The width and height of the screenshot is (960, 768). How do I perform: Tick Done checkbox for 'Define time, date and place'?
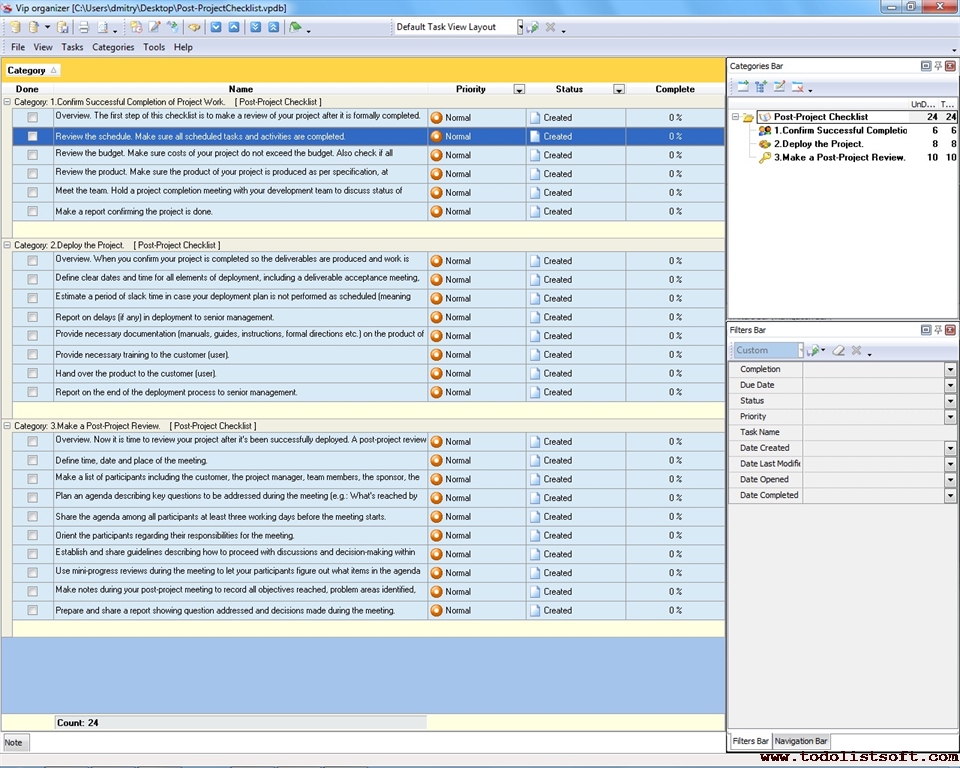coord(33,461)
